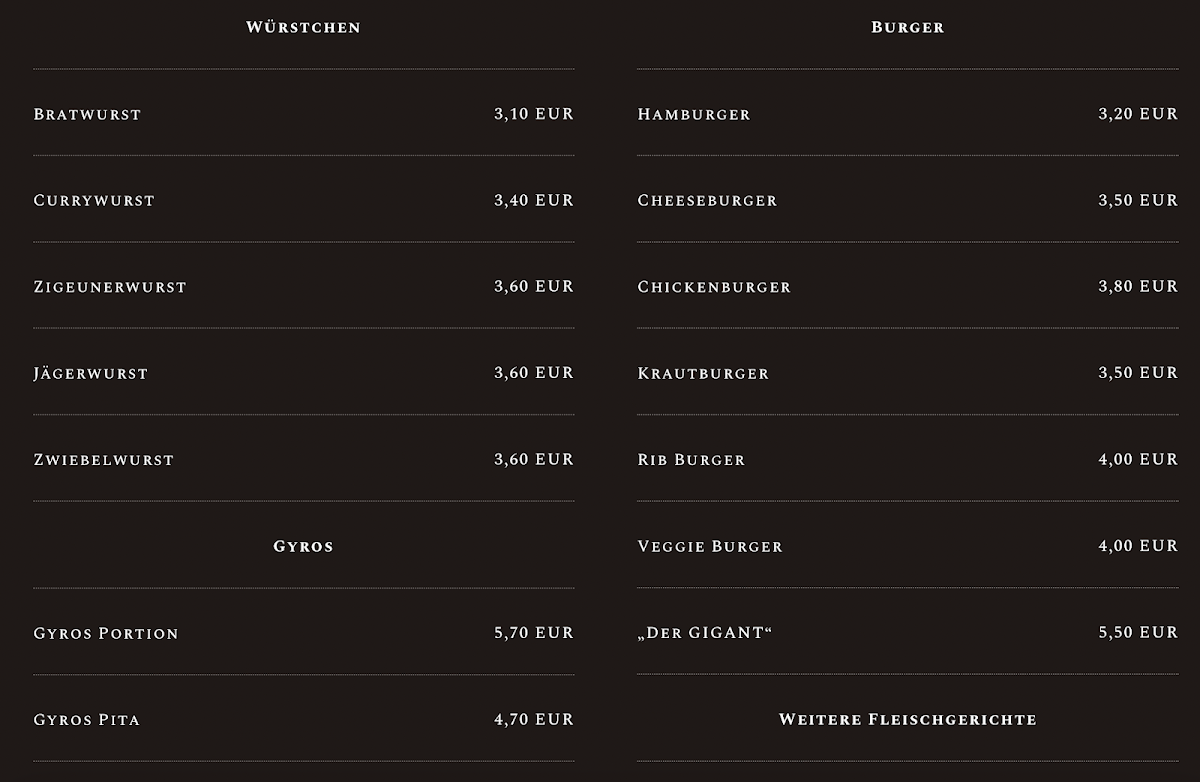Click the Krautburger menu item
The height and width of the screenshot is (782, 1200).
(x=703, y=373)
